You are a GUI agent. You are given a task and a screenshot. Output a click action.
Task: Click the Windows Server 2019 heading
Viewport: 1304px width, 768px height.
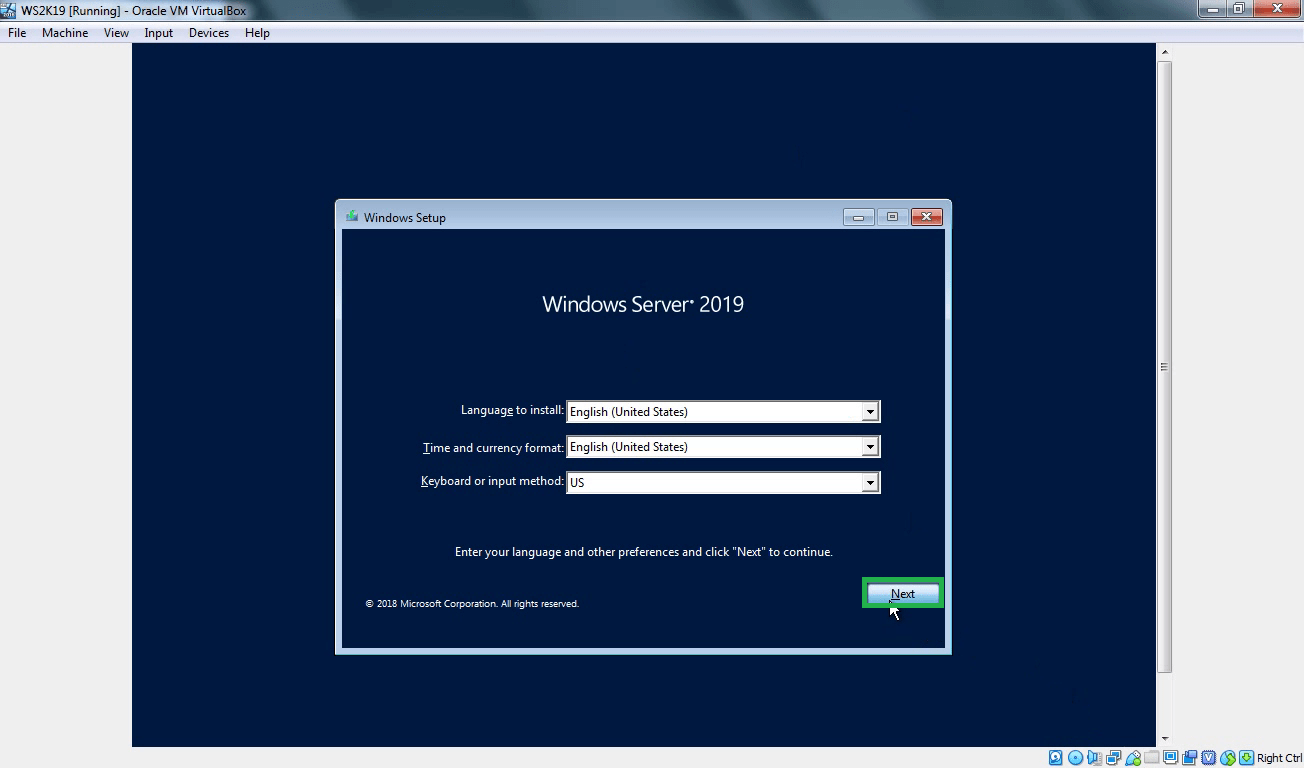[x=643, y=304]
